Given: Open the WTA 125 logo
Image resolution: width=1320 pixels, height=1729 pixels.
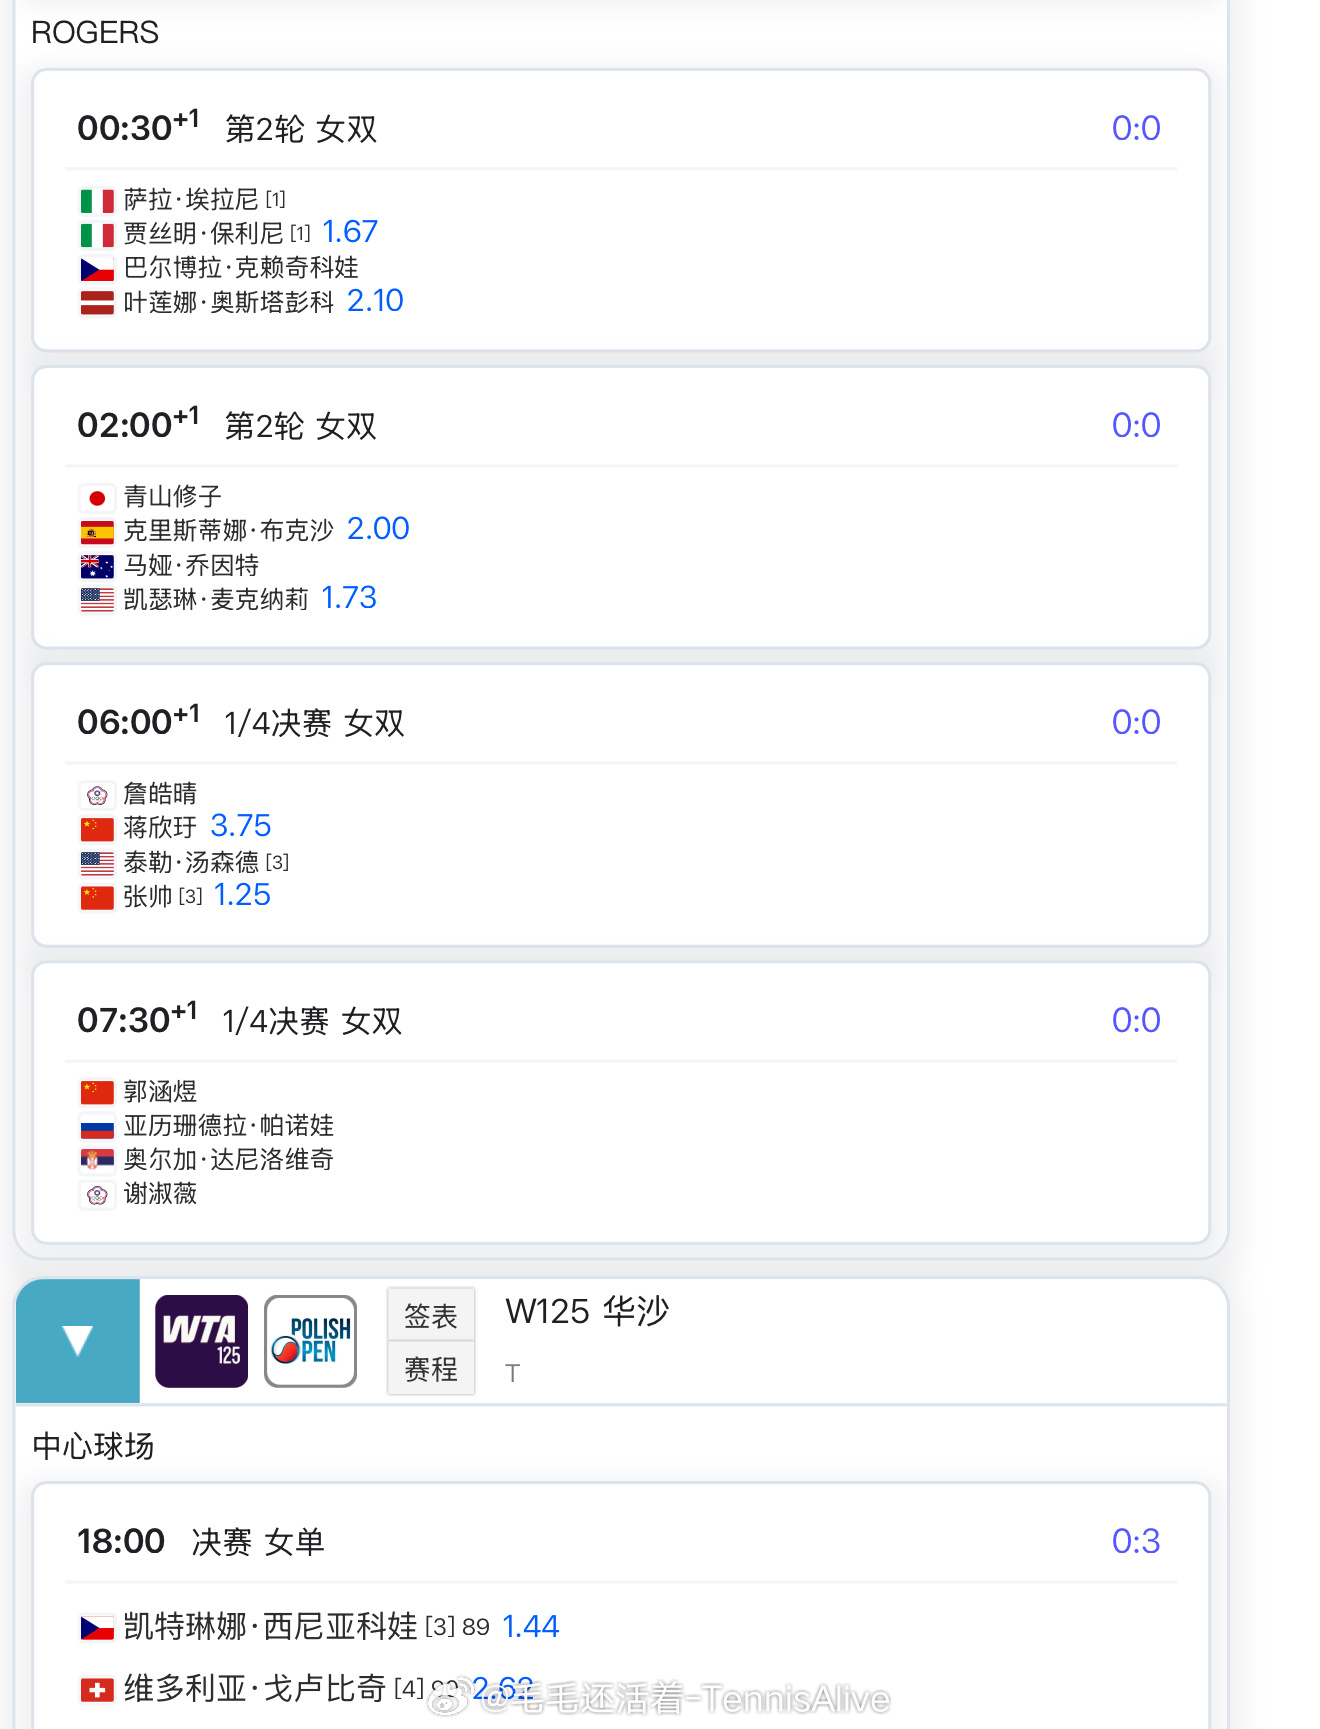Looking at the screenshot, I should click(201, 1341).
